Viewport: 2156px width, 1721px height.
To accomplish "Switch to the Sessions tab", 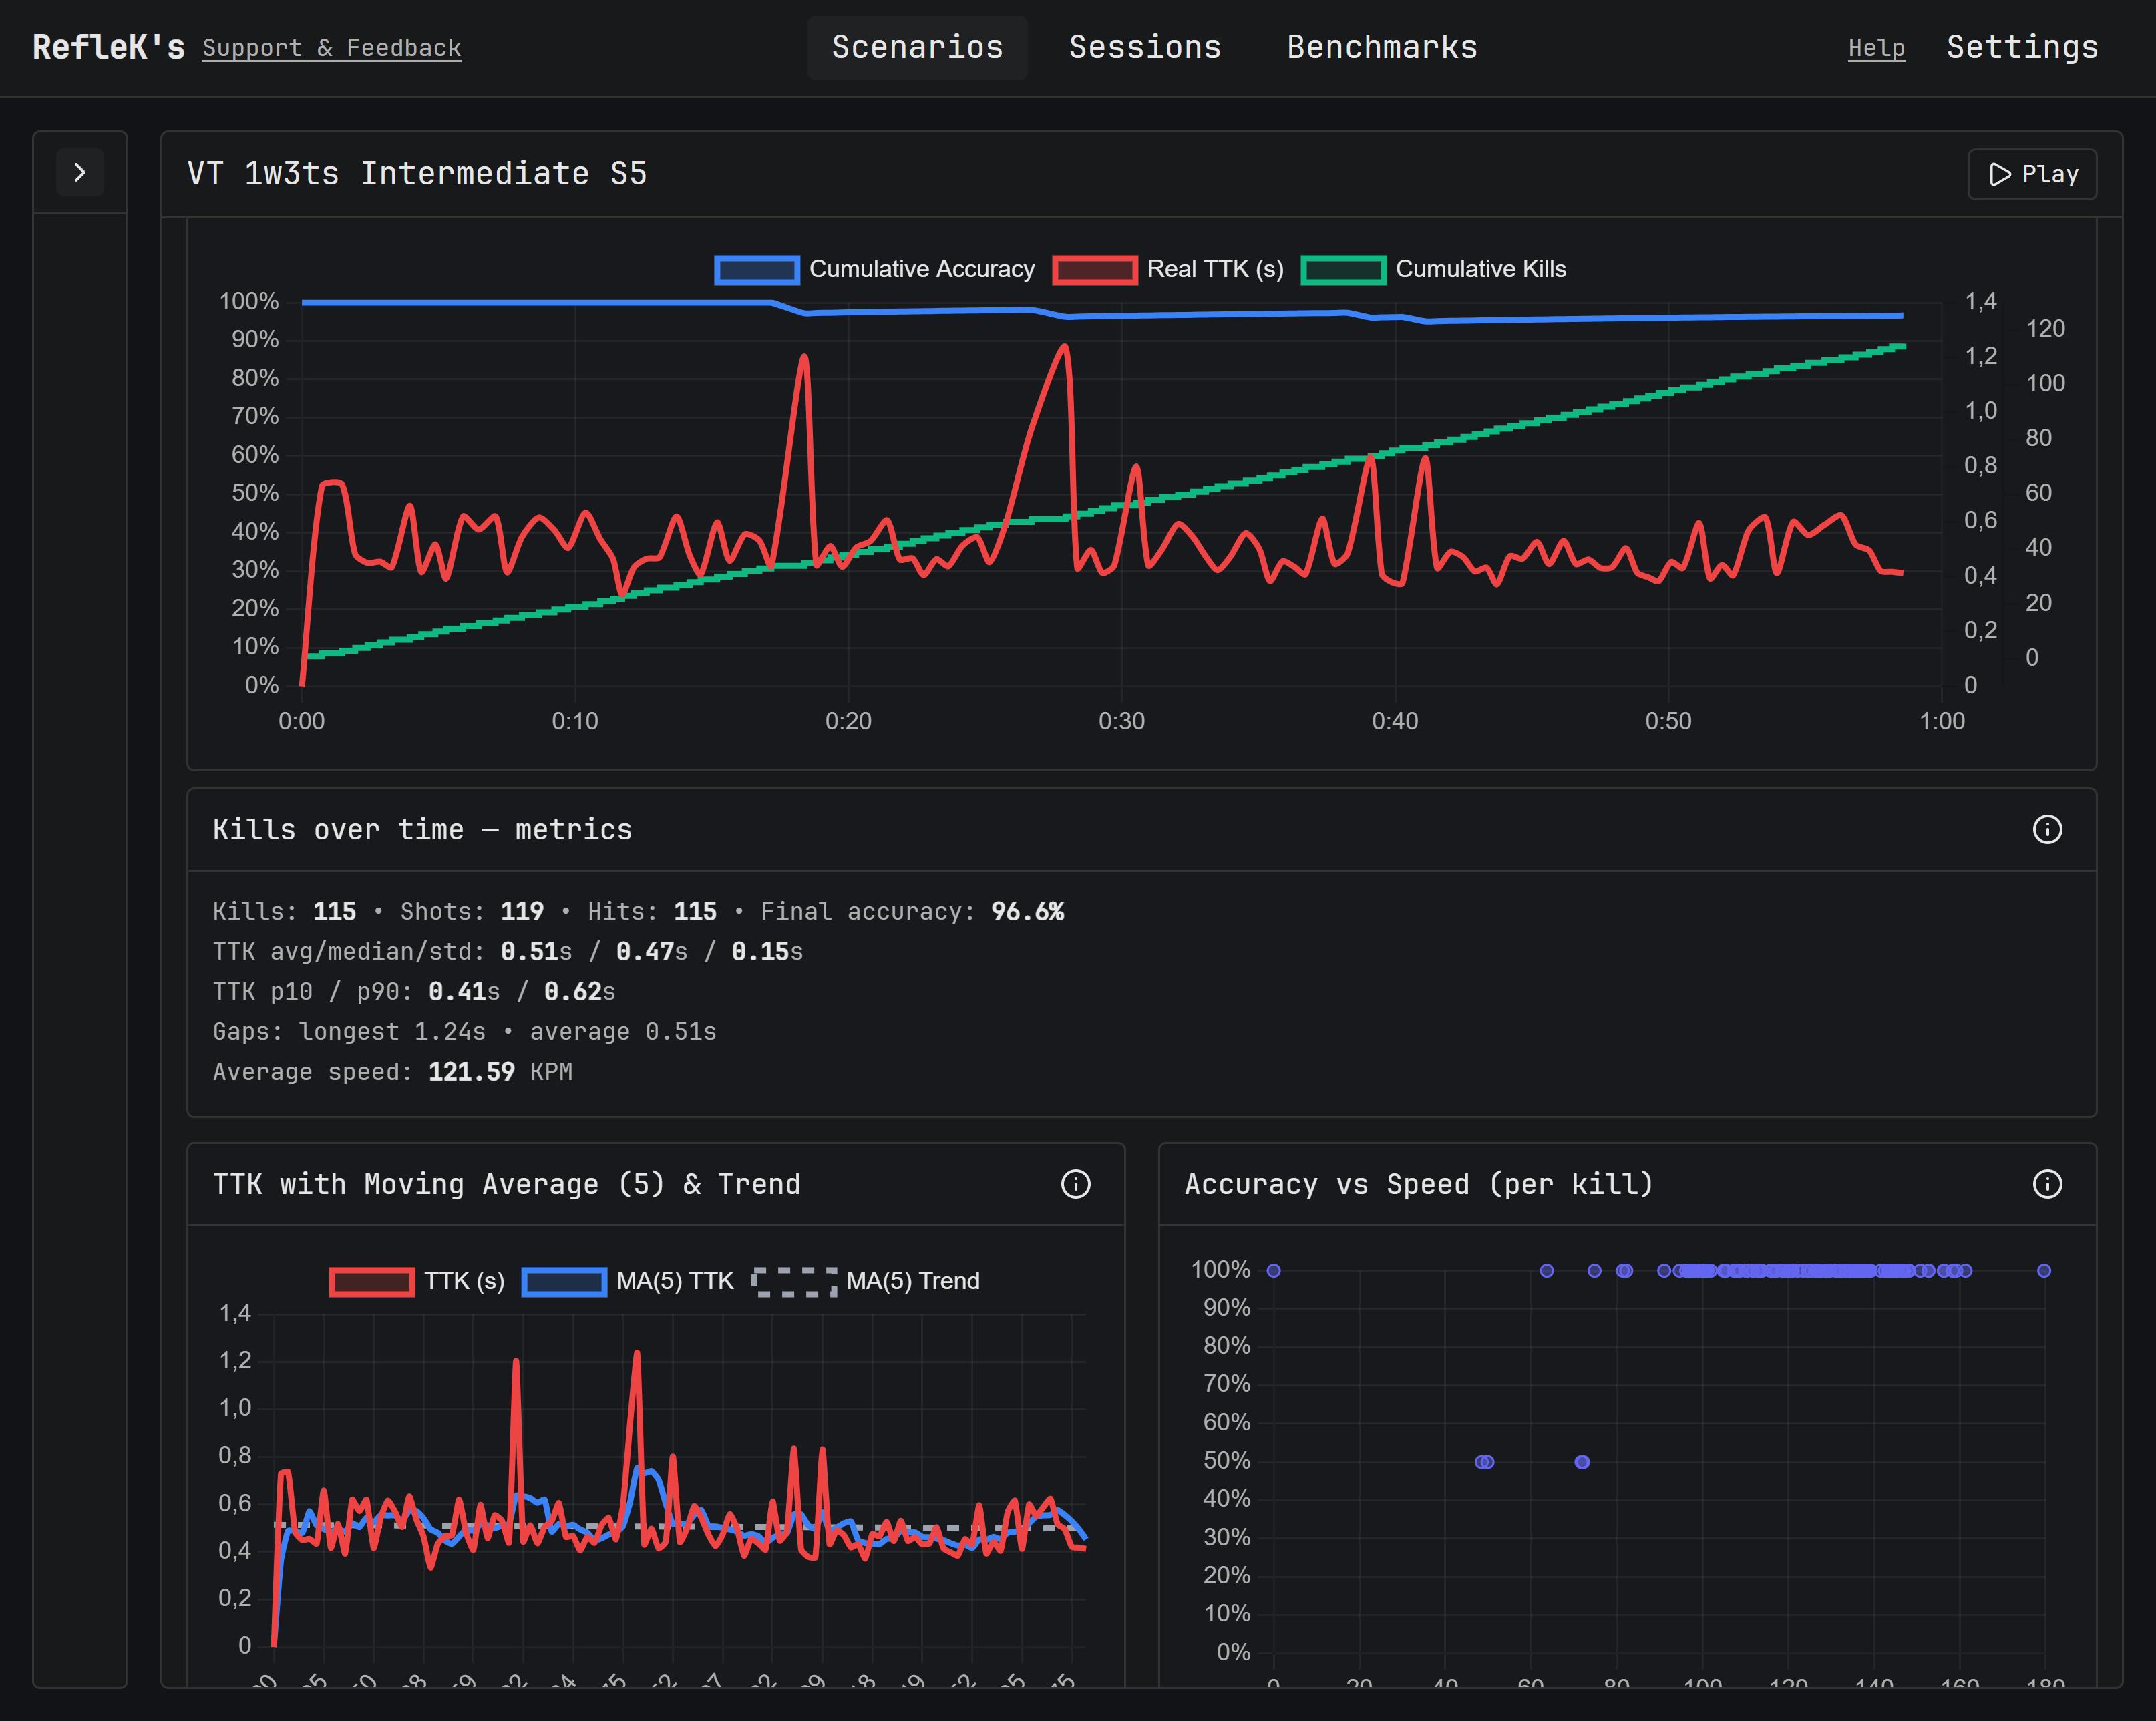I will tap(1144, 48).
